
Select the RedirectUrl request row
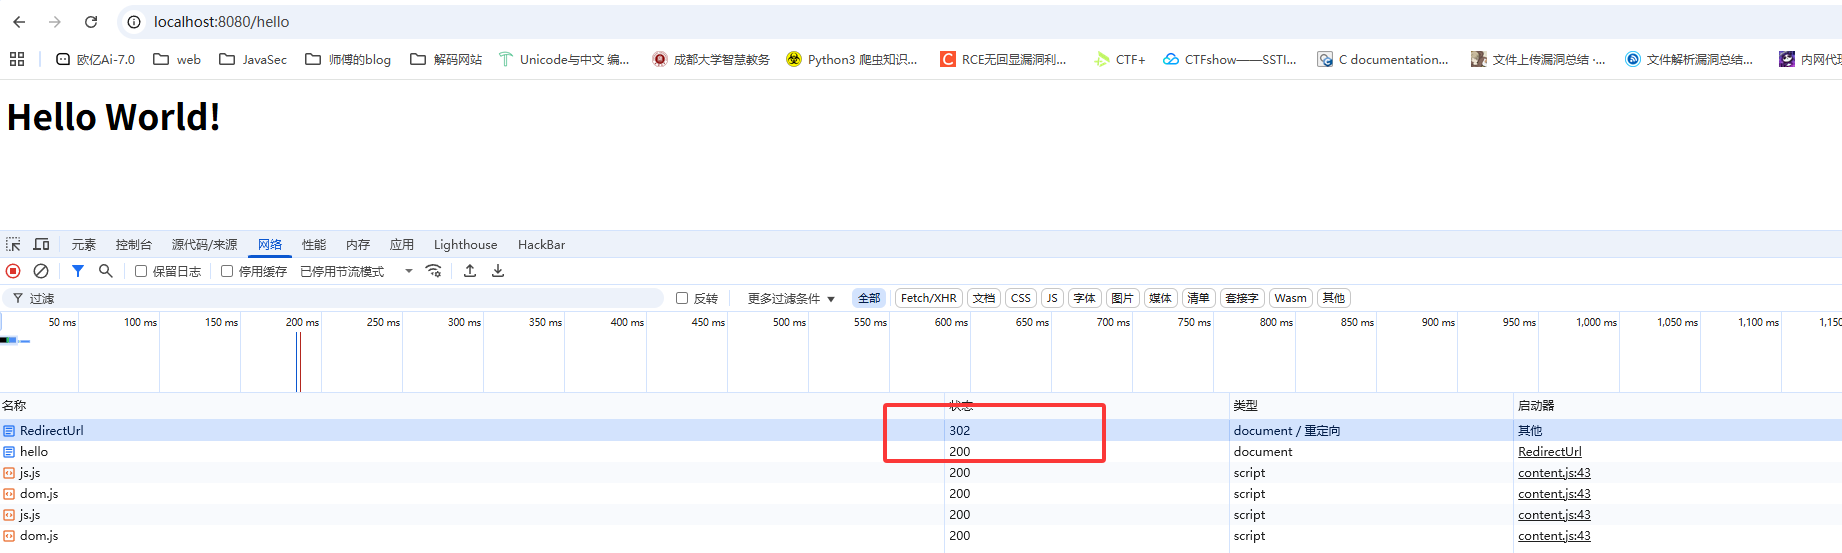point(52,431)
